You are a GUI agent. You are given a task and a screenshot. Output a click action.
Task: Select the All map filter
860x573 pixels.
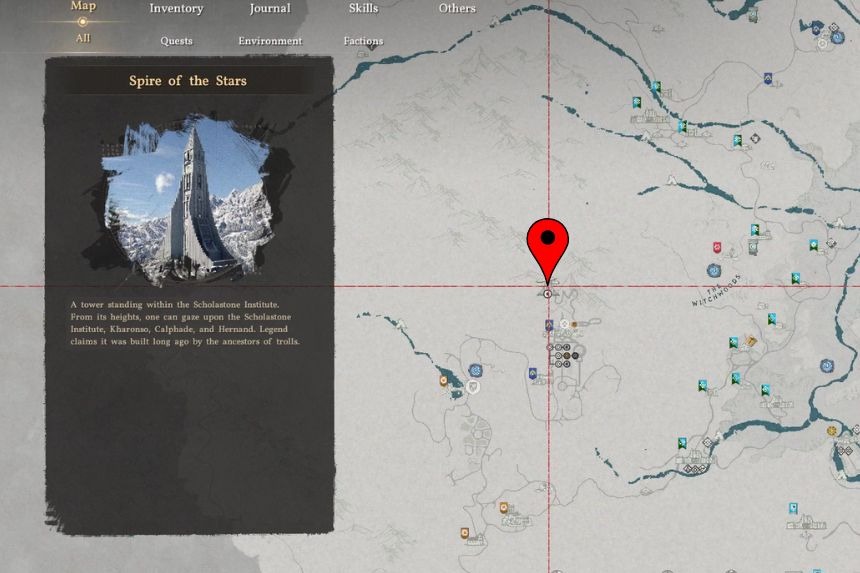[83, 38]
